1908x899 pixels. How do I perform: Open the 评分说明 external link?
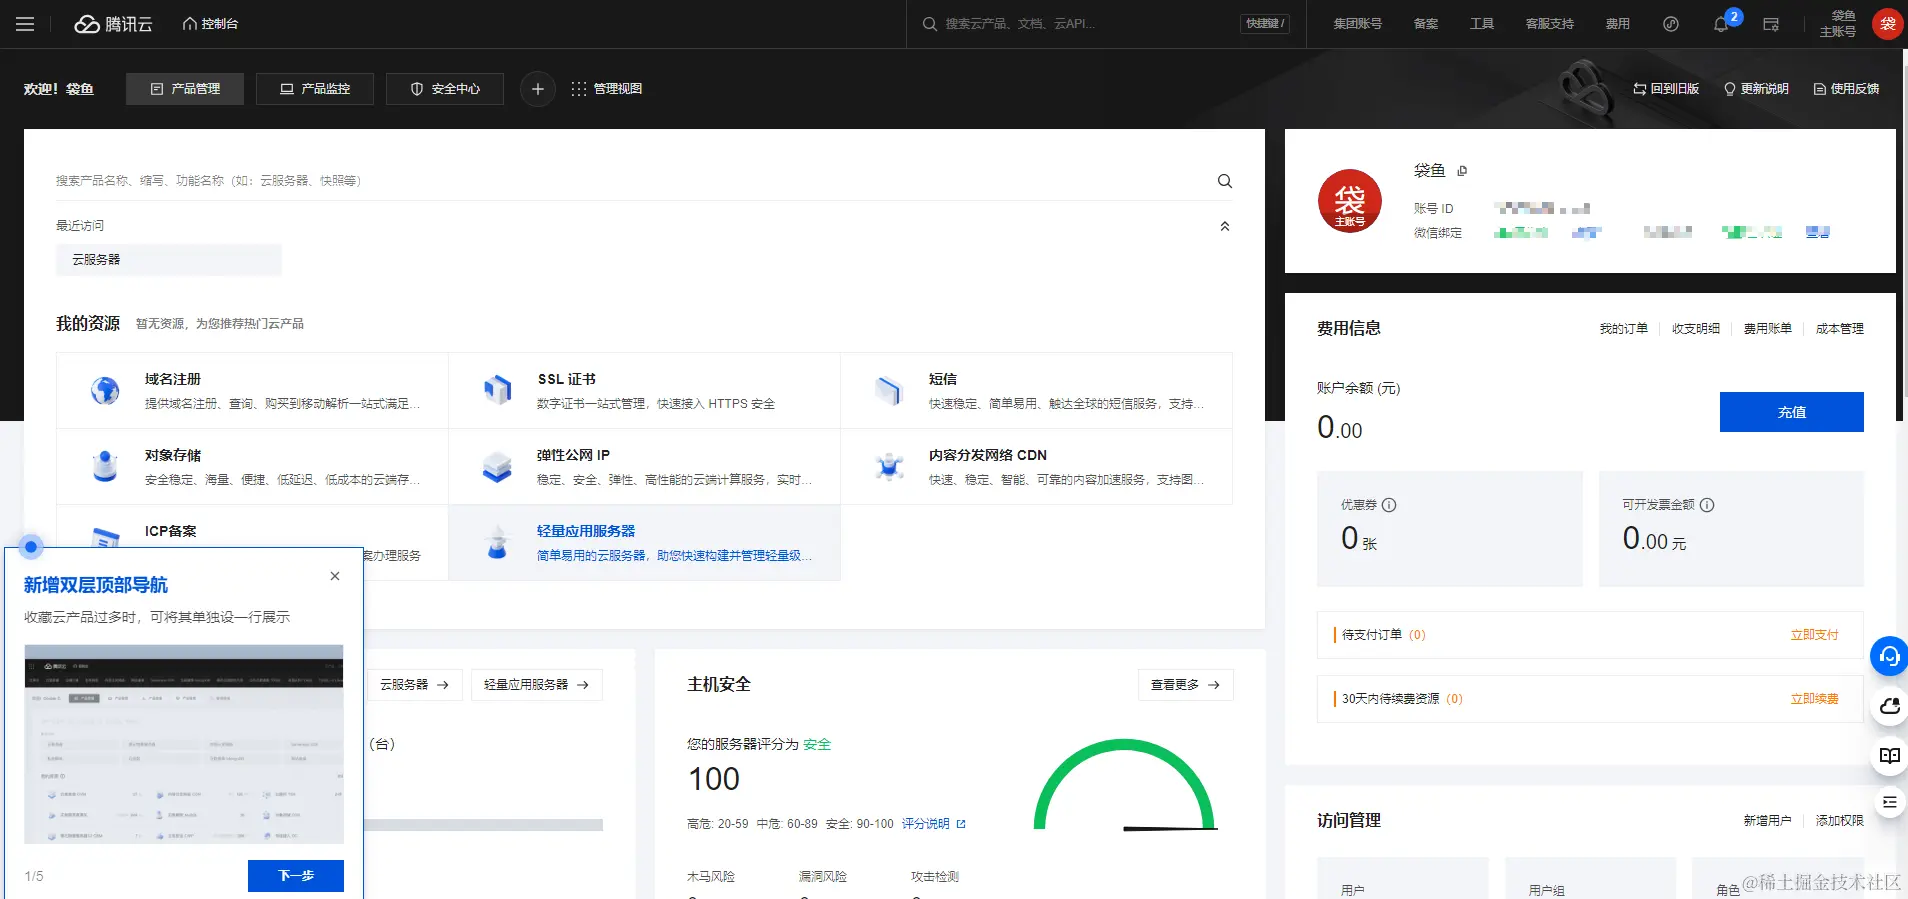click(x=934, y=824)
